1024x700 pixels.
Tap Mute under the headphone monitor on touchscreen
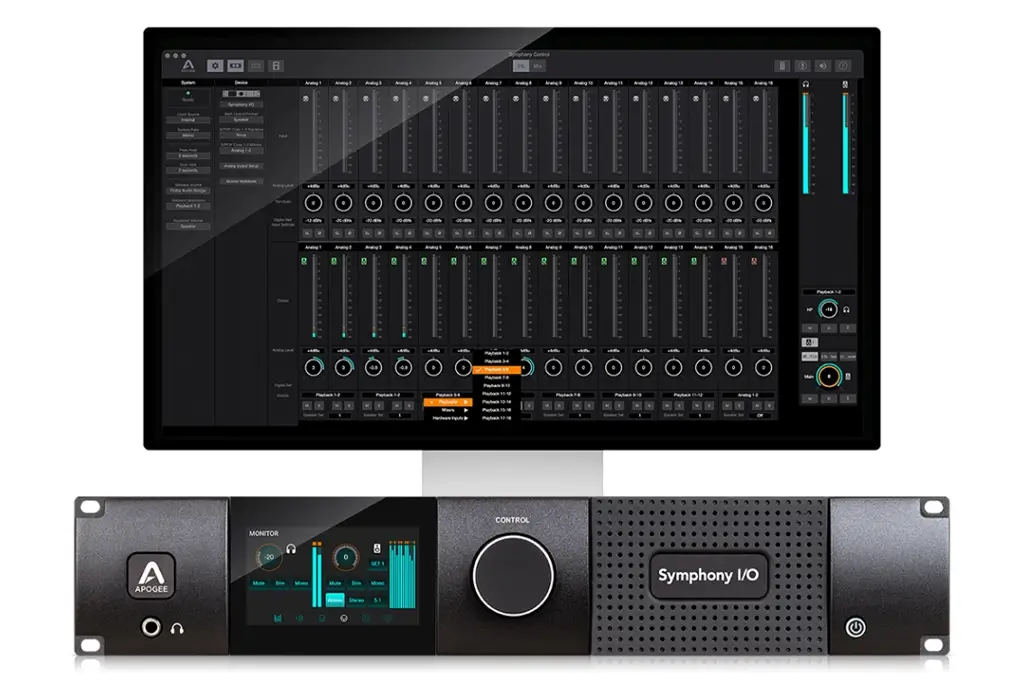tap(257, 581)
